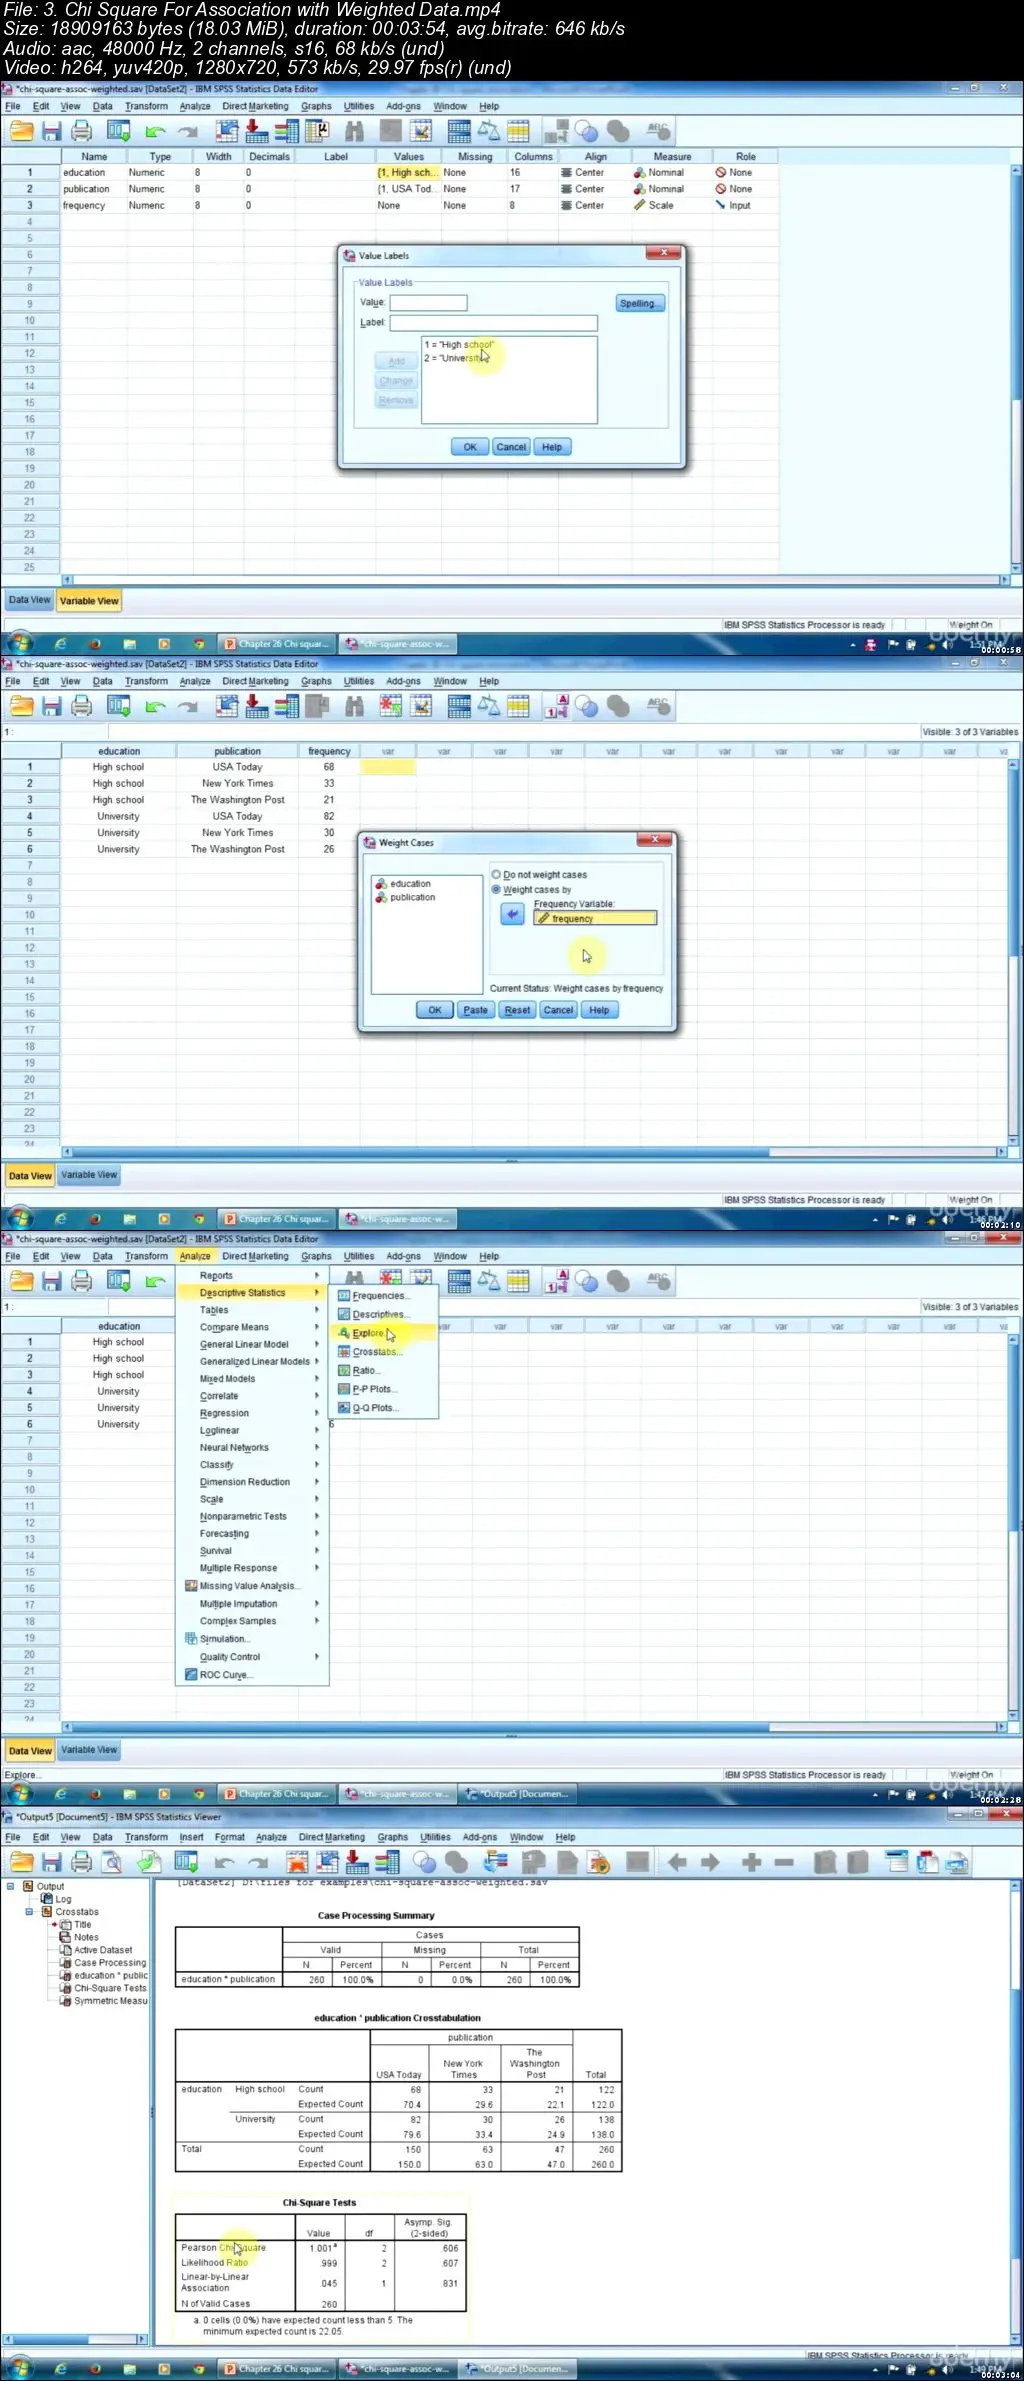
Task: Expand Nonparametric Tests submenu arrow
Action: click(317, 1516)
